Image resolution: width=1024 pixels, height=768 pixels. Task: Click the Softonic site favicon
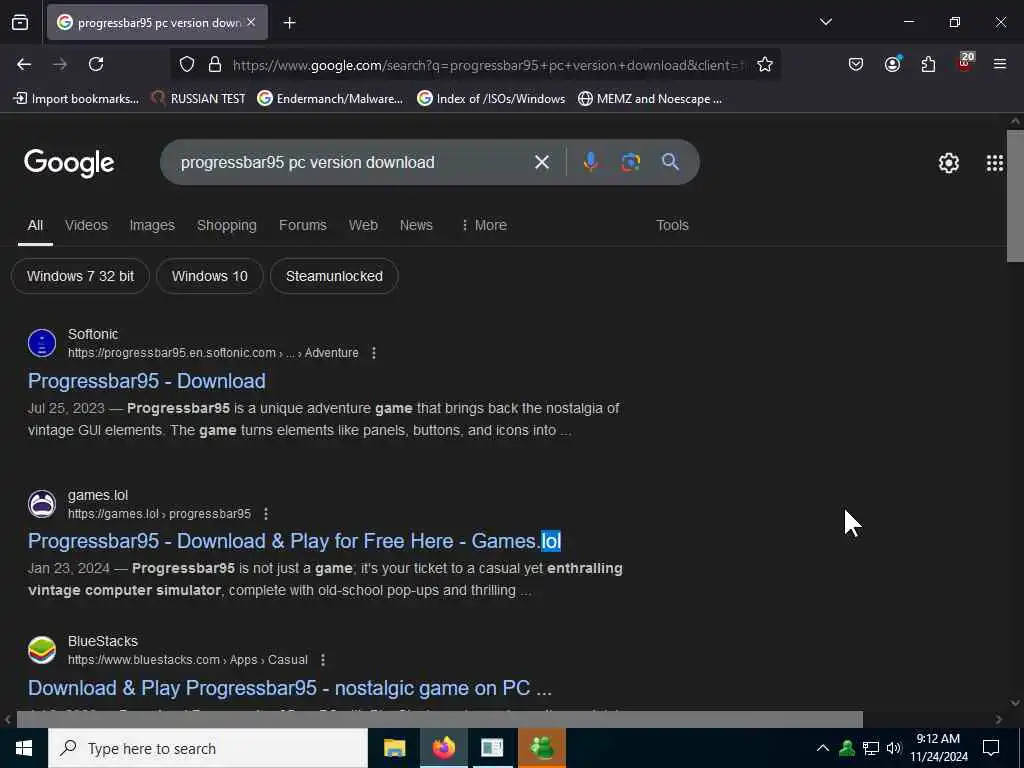tap(42, 344)
